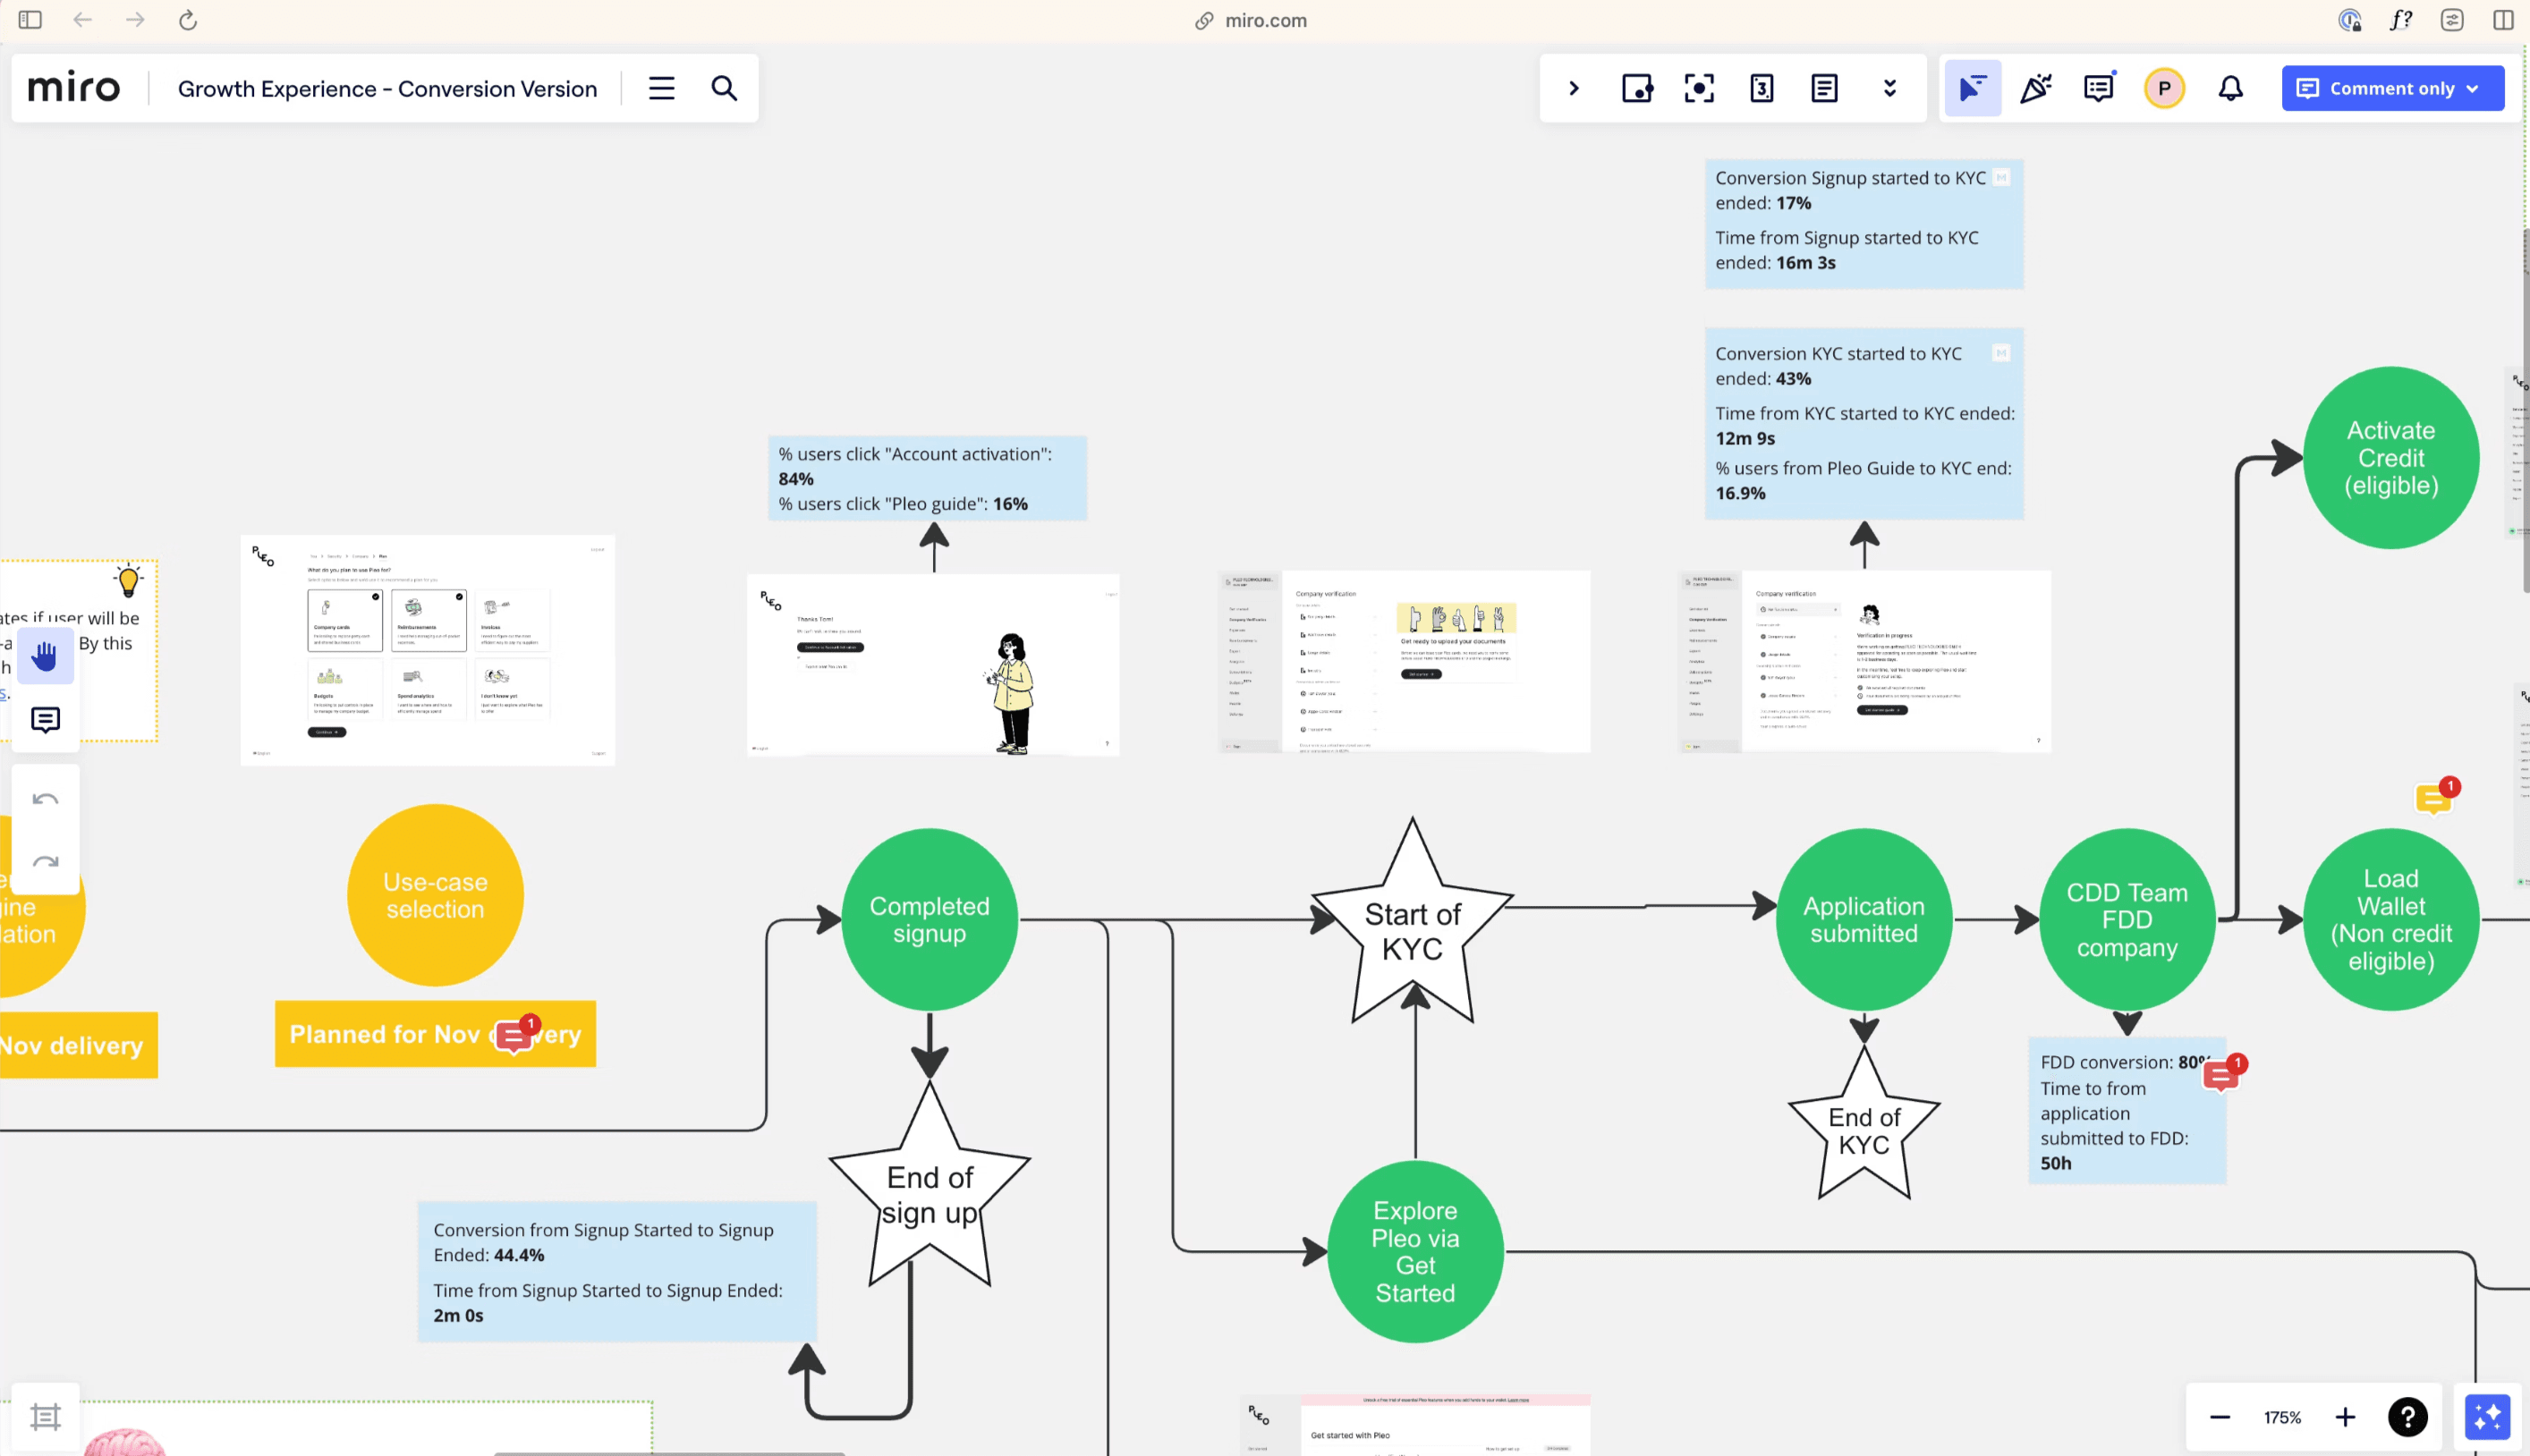Select the Explore Pleo via Get Started circle
2530x1456 pixels.
(1415, 1251)
